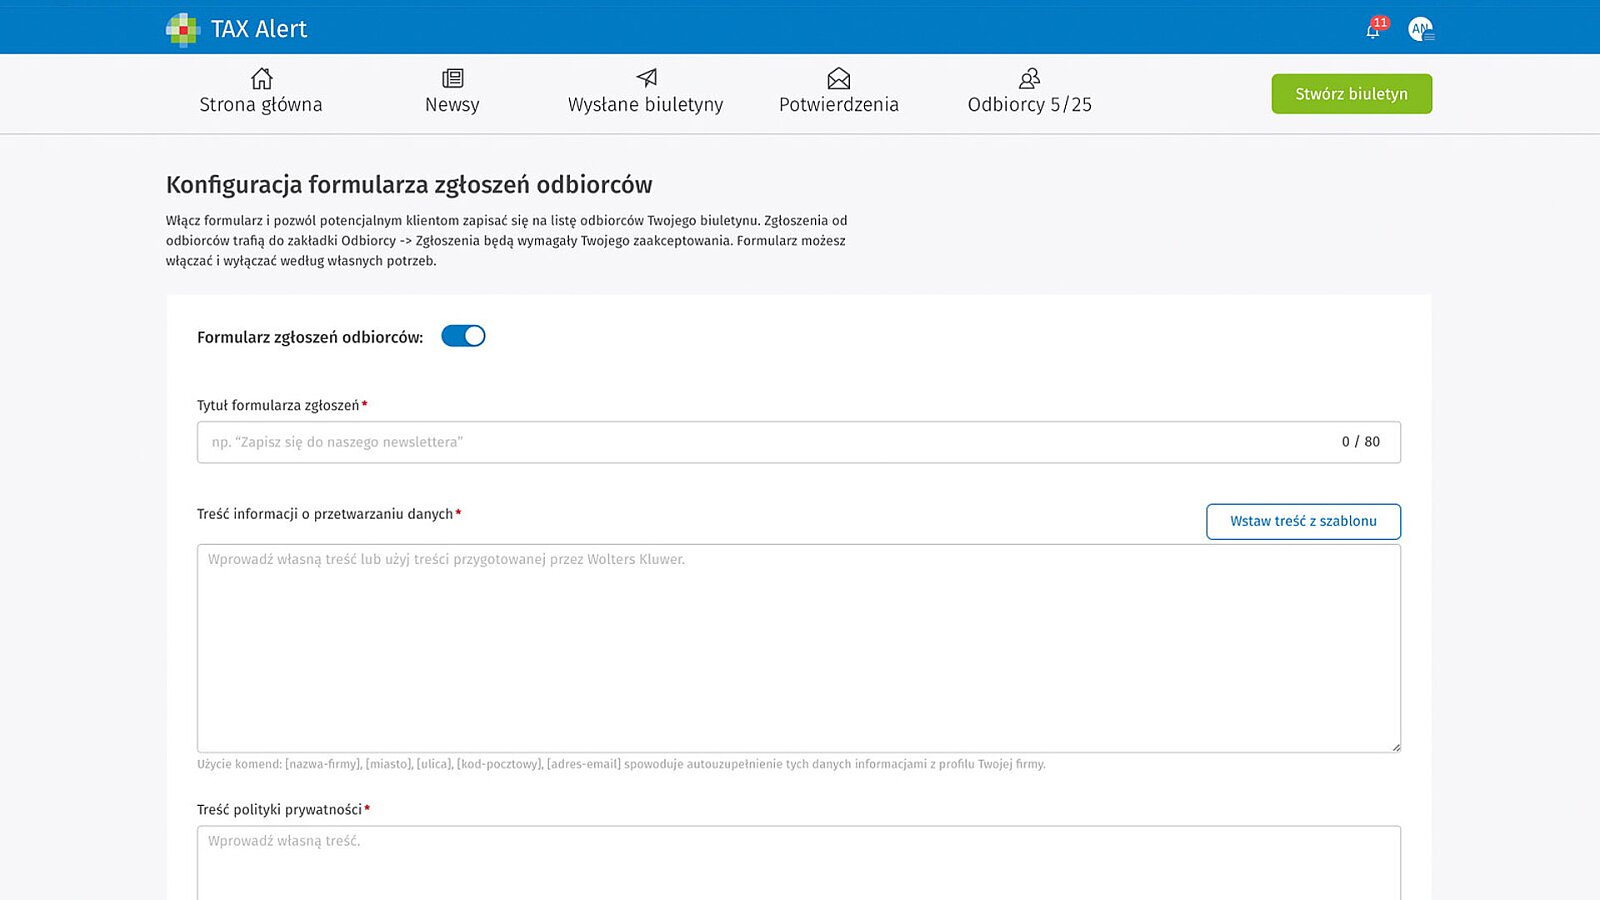Open the Wysłane biuletyny tab label

[645, 105]
